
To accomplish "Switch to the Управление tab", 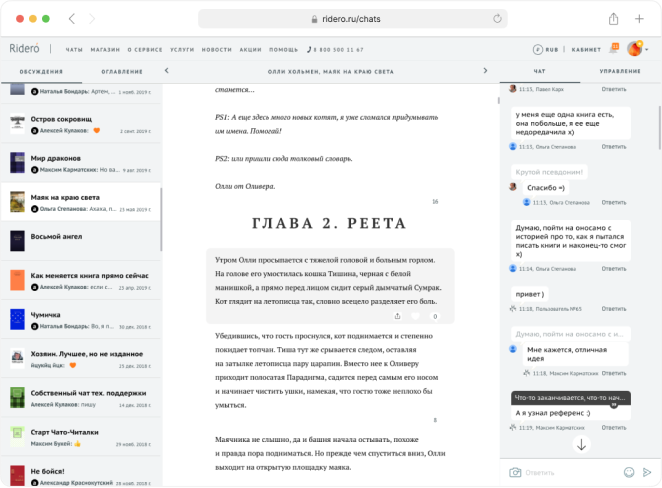I will (x=620, y=72).
